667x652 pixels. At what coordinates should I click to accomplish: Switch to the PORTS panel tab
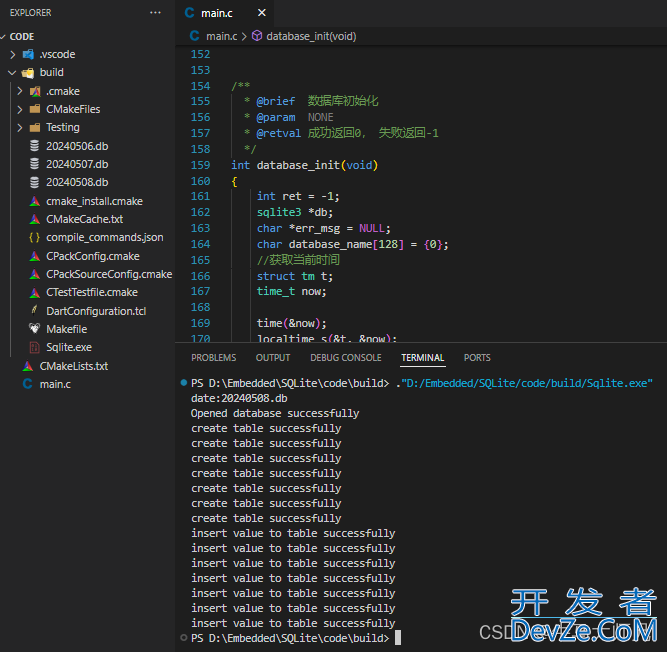click(x=477, y=358)
